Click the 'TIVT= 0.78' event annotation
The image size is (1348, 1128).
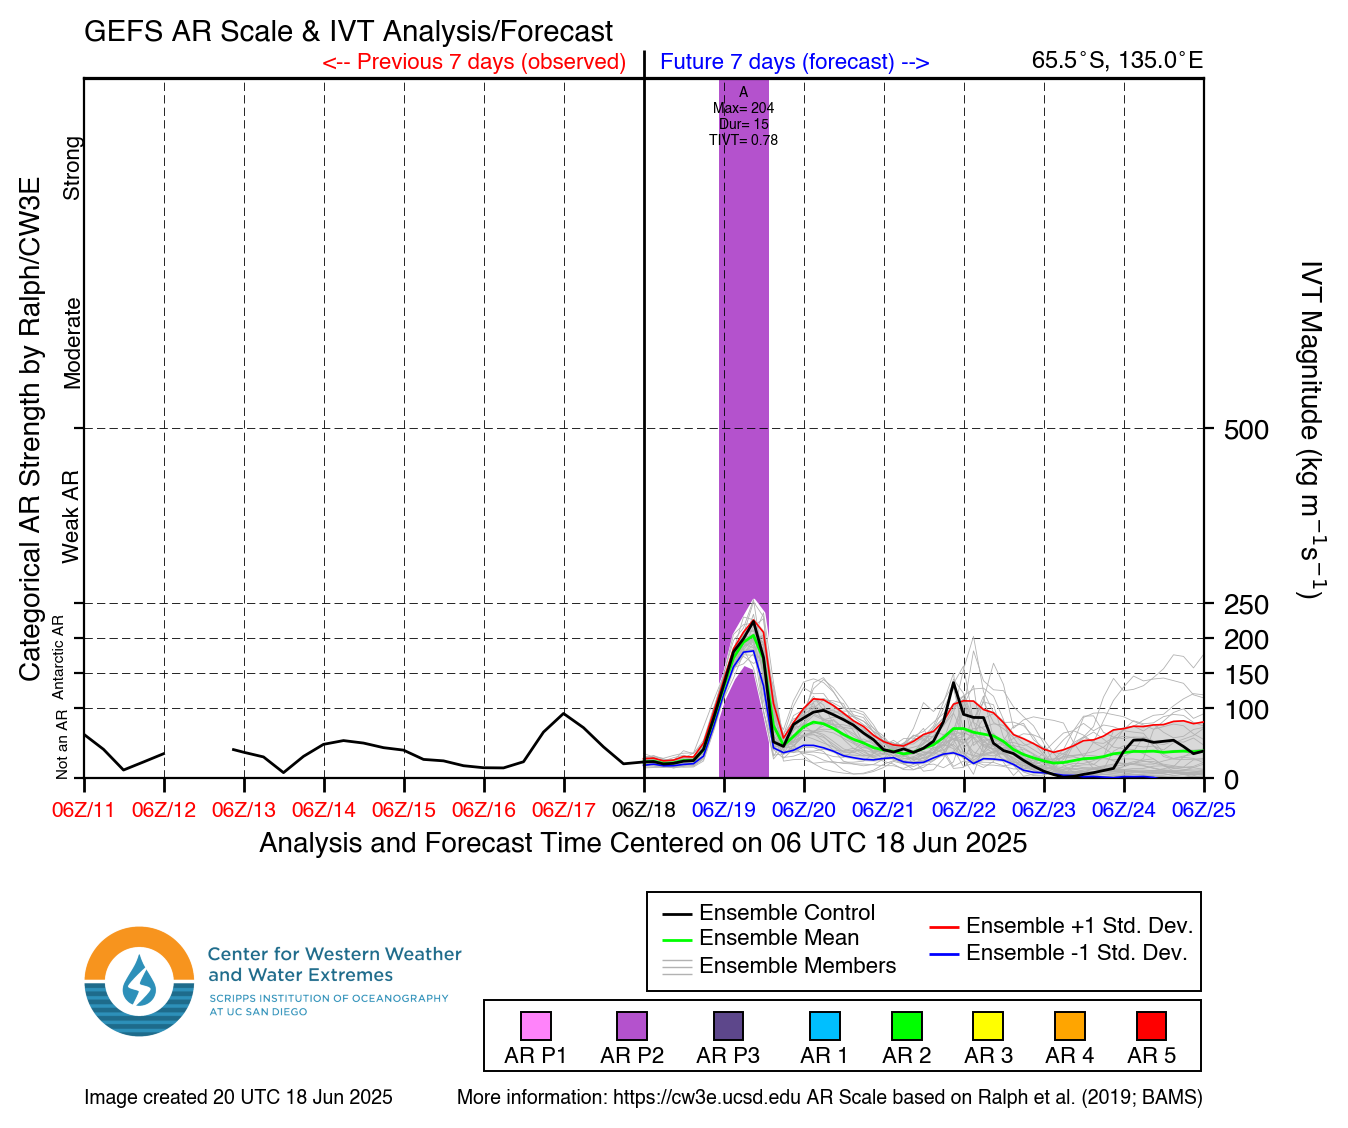pos(743,140)
